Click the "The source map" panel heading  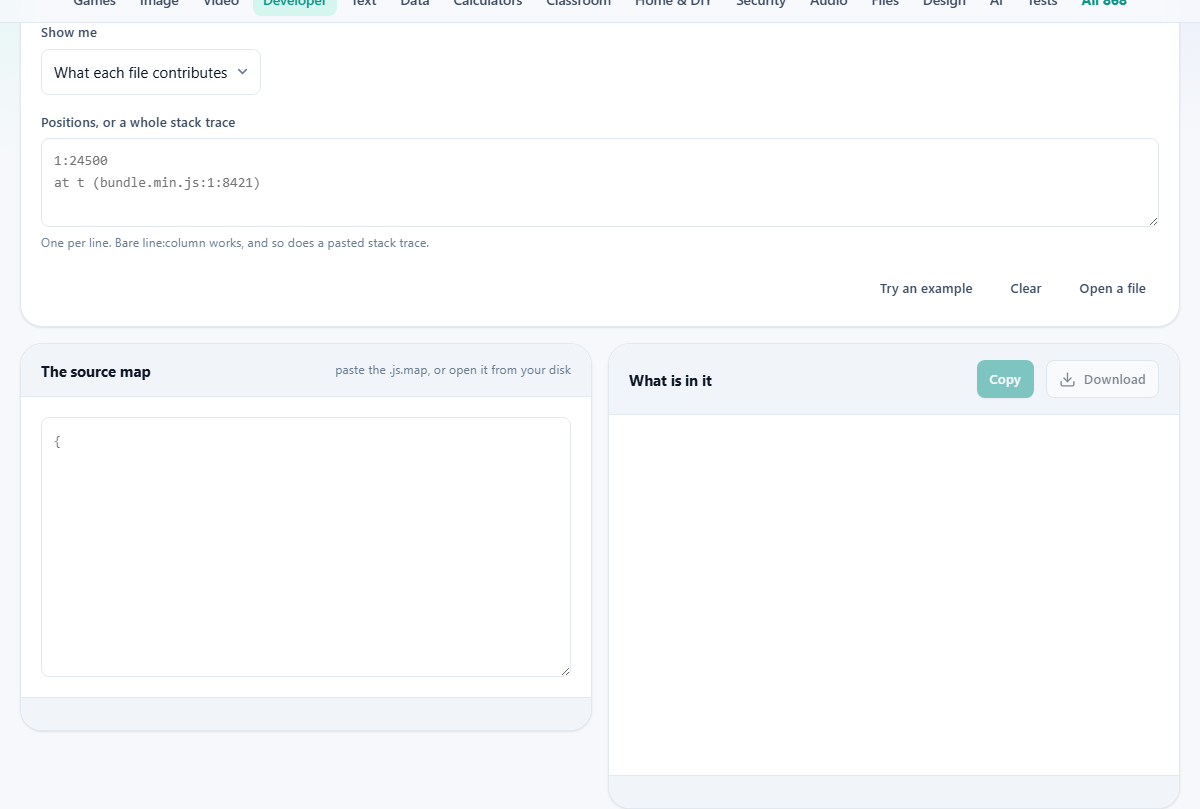96,372
